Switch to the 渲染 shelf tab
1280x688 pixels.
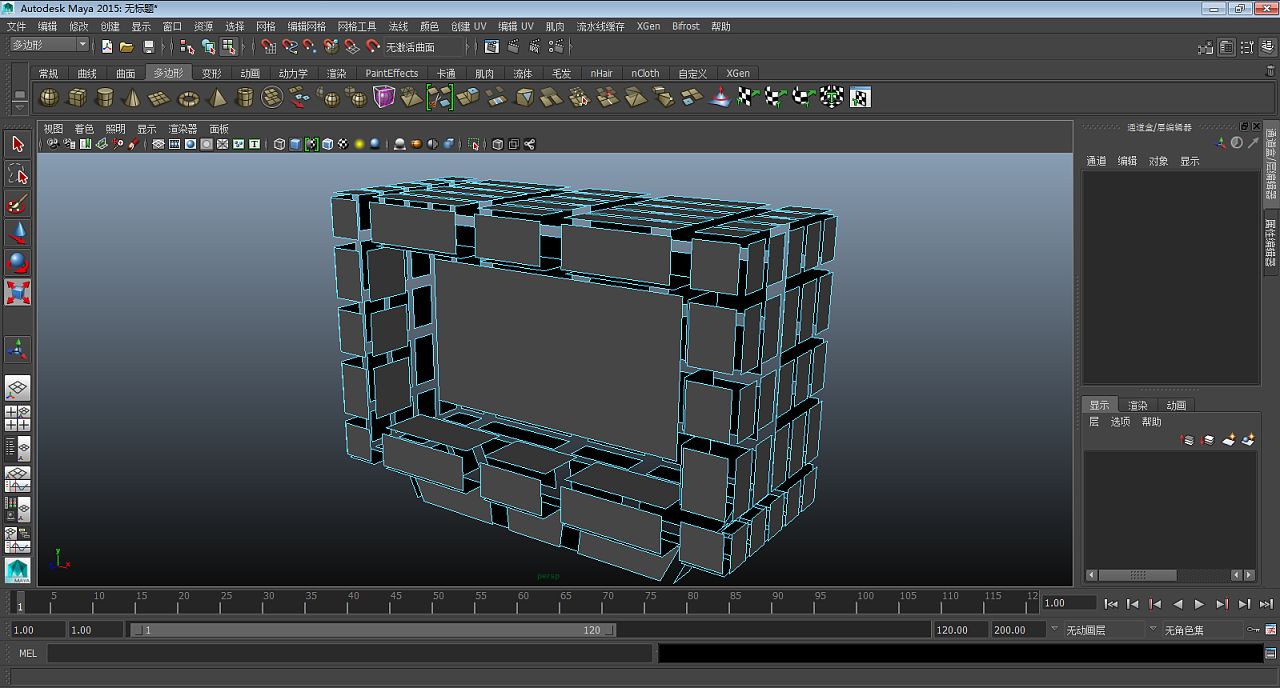click(x=336, y=73)
